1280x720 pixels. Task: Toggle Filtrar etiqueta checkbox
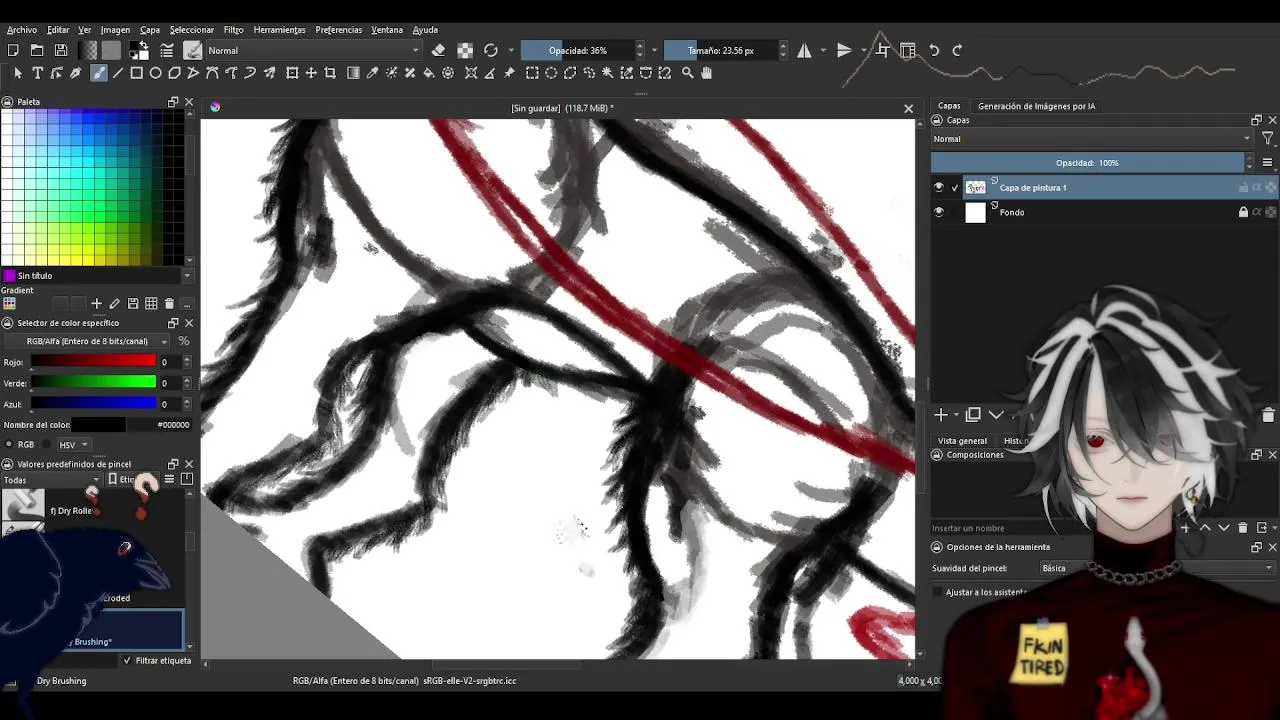[127, 661]
